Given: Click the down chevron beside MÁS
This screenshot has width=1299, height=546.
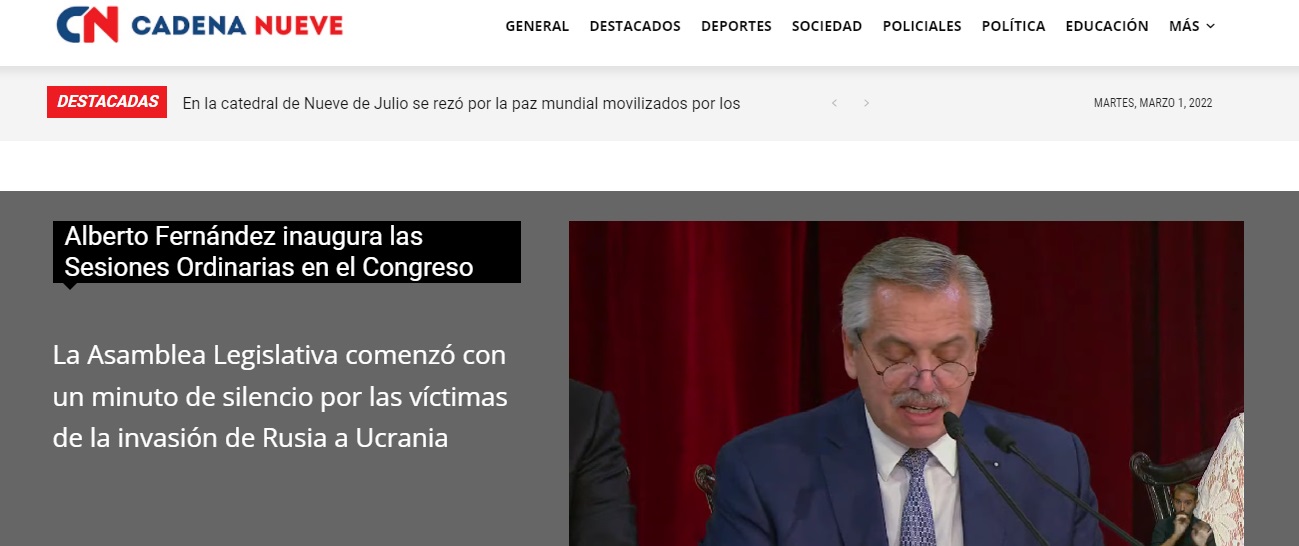Looking at the screenshot, I should 1211,27.
